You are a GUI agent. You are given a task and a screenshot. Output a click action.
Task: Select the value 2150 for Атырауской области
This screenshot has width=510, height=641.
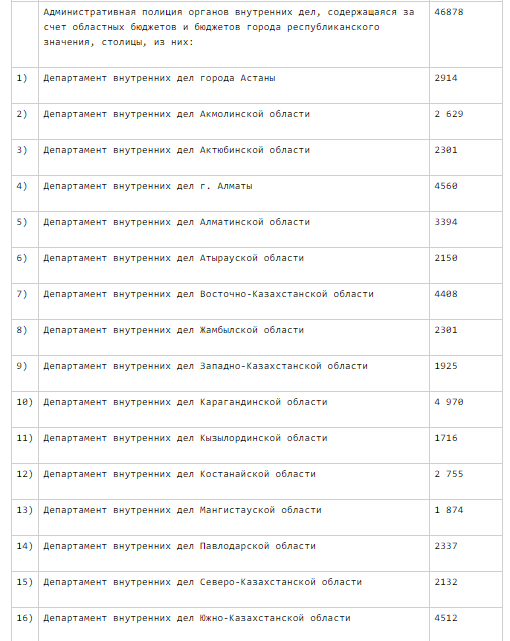[446, 258]
